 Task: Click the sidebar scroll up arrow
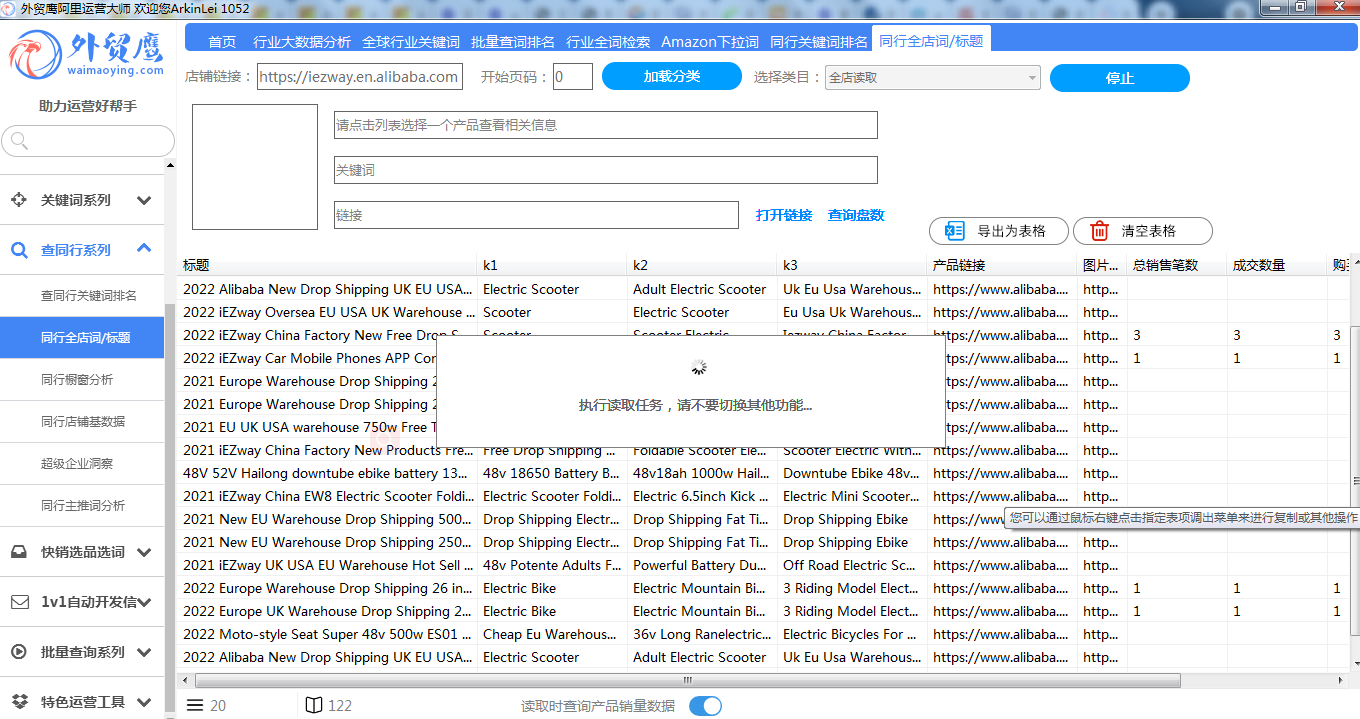[170, 166]
